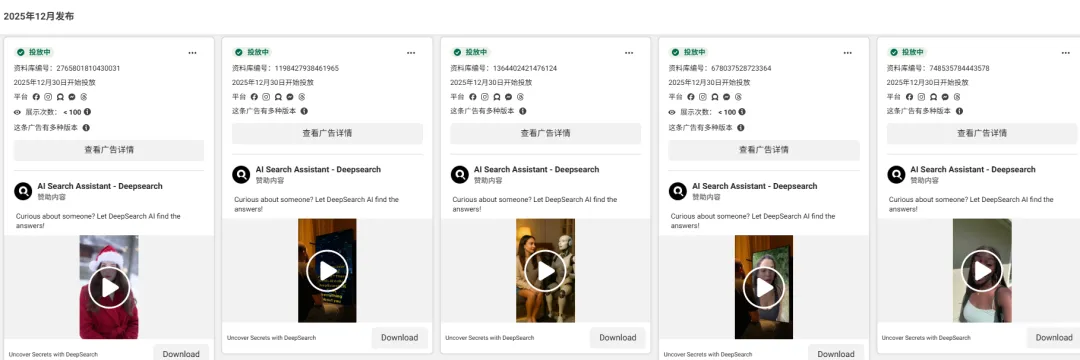Click the 2025年12月发布 heading

pyautogui.click(x=39, y=16)
